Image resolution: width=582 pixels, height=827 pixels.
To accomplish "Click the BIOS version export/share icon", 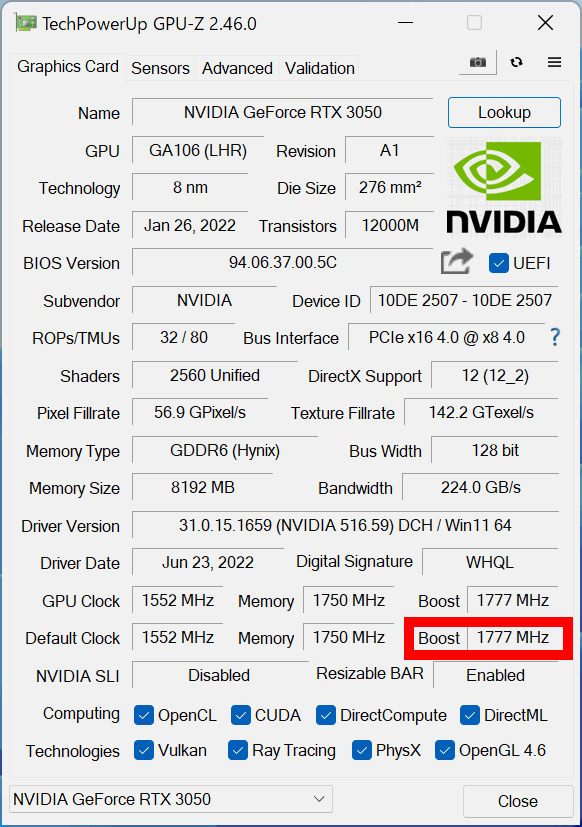I will [456, 261].
